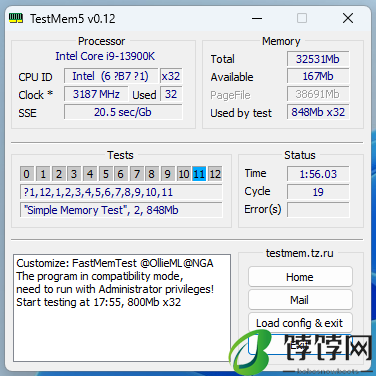Select test box number 12
376x376 pixels.
[x=215, y=174]
